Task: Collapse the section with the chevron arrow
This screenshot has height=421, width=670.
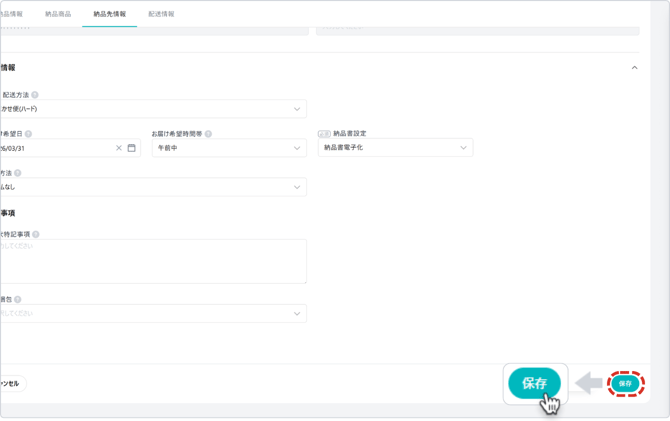Action: click(634, 68)
